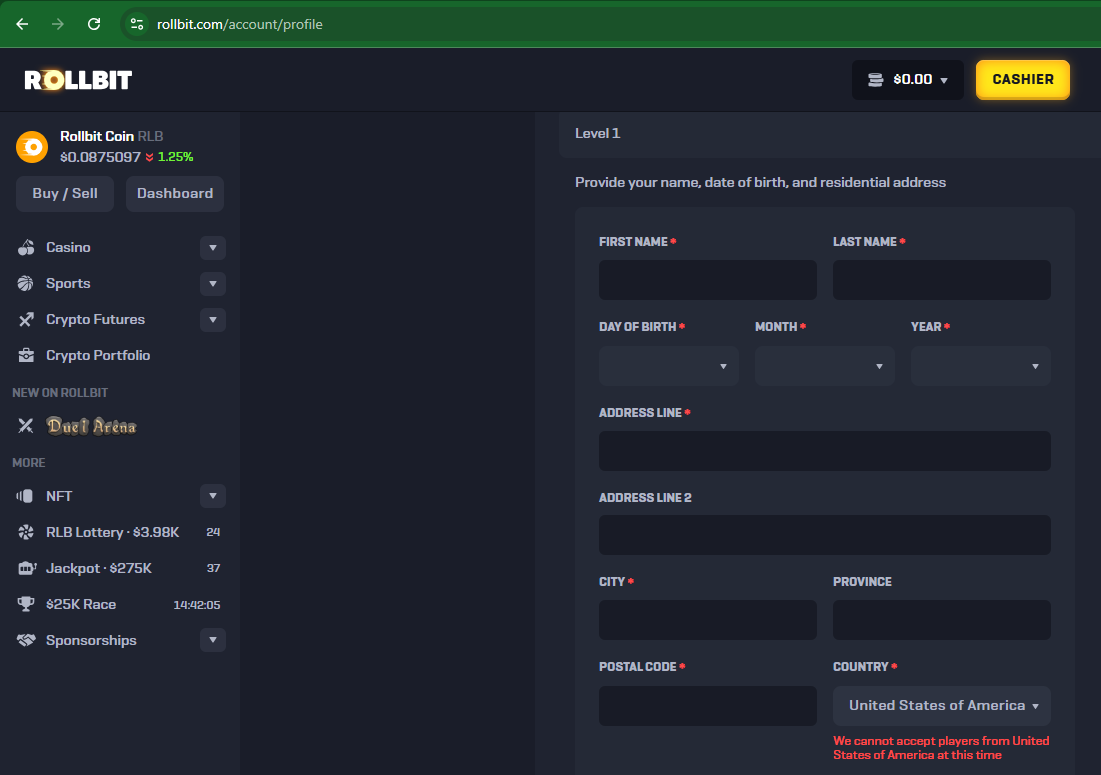The width and height of the screenshot is (1101, 775).
Task: Click the Rollbit Coin orange logo icon
Action: pyautogui.click(x=32, y=147)
